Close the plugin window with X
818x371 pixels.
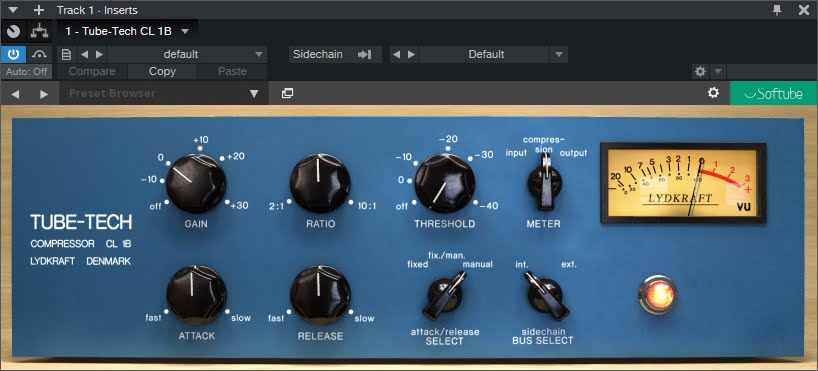804,10
